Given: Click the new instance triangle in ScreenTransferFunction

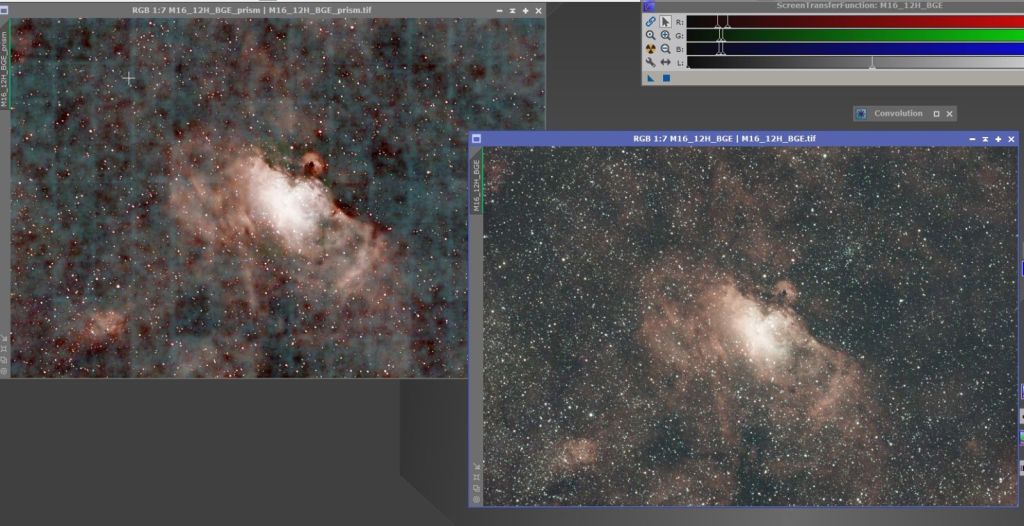Looking at the screenshot, I should [651, 78].
